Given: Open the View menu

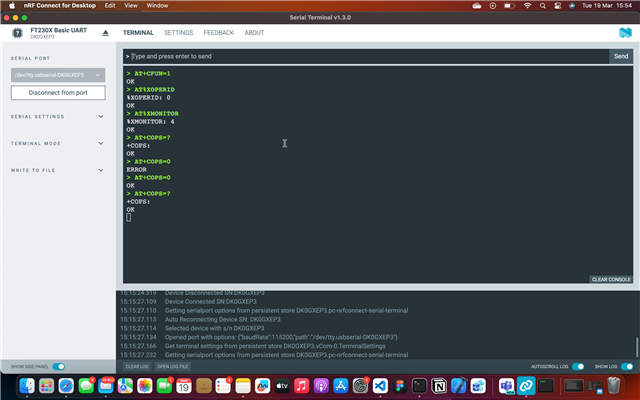Looking at the screenshot, I should pos(131,5).
